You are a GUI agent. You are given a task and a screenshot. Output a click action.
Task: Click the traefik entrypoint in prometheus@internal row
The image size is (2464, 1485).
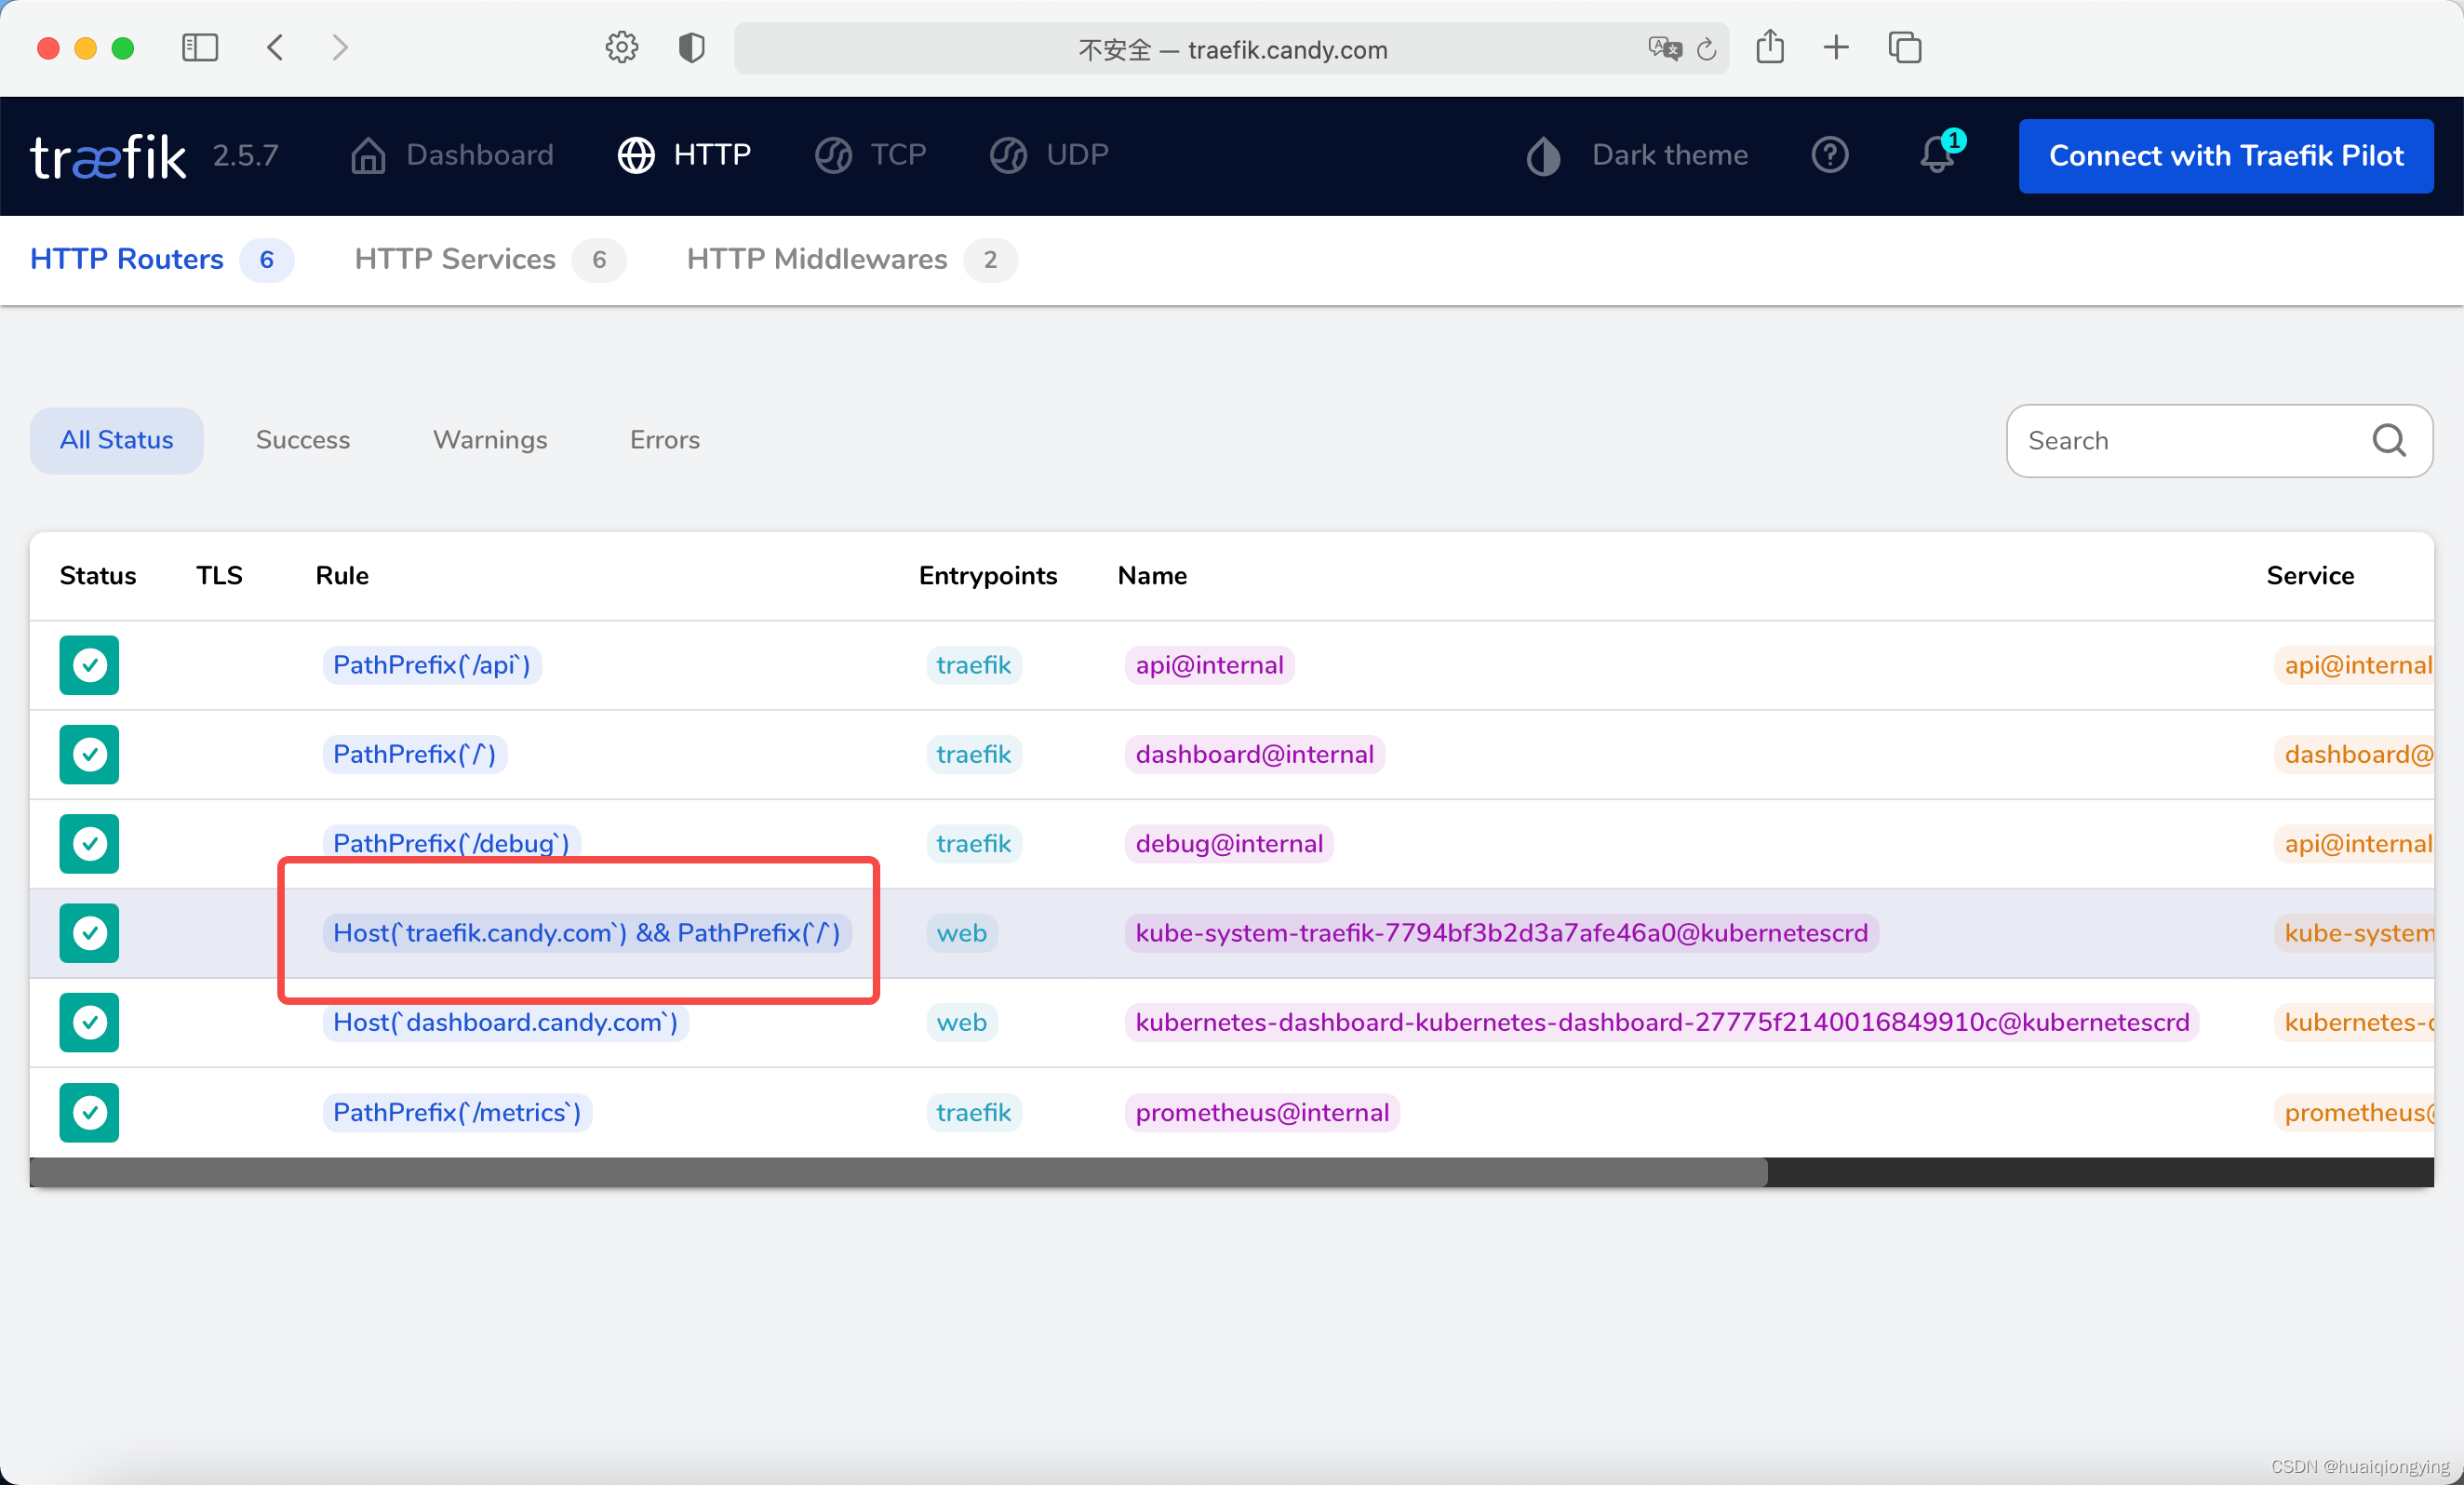pos(974,1112)
